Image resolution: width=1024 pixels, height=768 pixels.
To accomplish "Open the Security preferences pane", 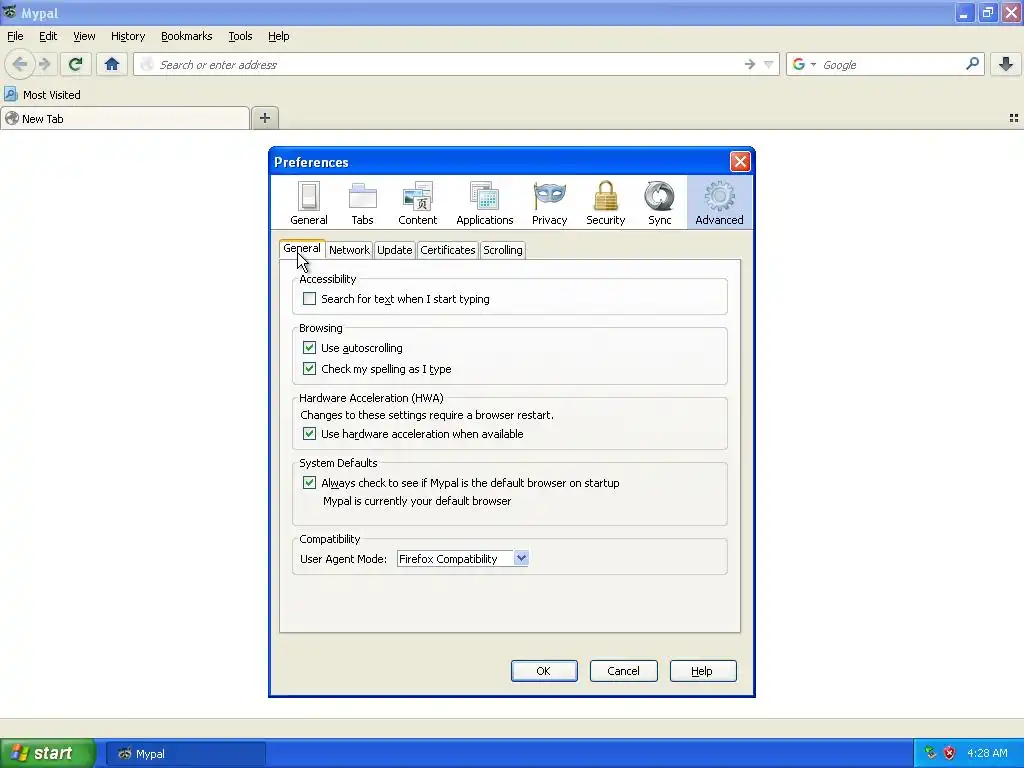I will (x=605, y=203).
